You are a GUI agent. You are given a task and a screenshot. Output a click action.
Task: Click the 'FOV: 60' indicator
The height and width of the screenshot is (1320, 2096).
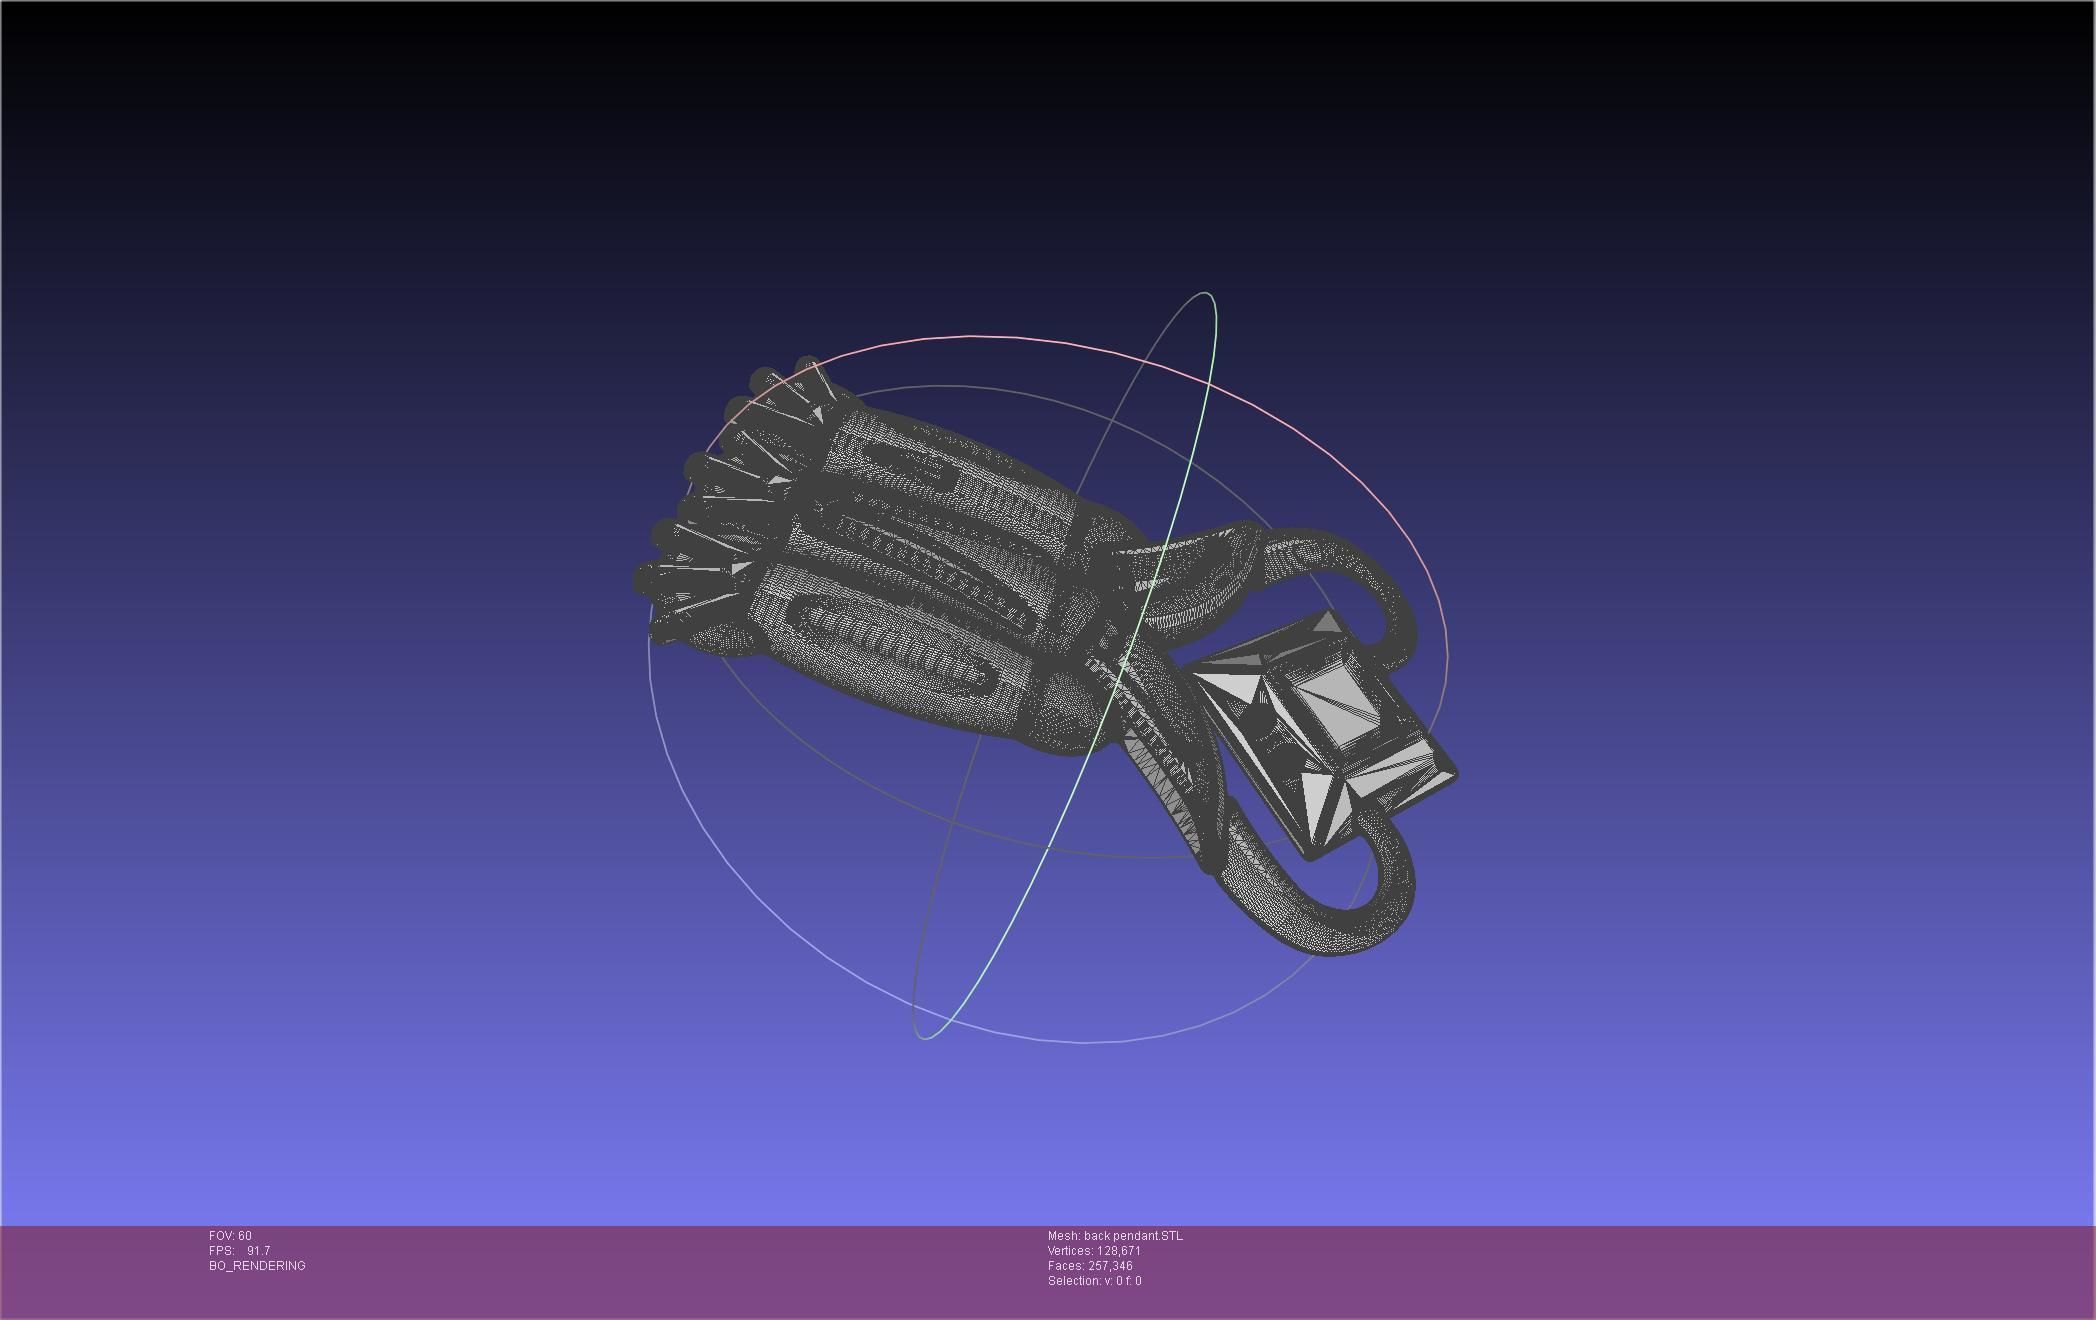click(230, 1236)
